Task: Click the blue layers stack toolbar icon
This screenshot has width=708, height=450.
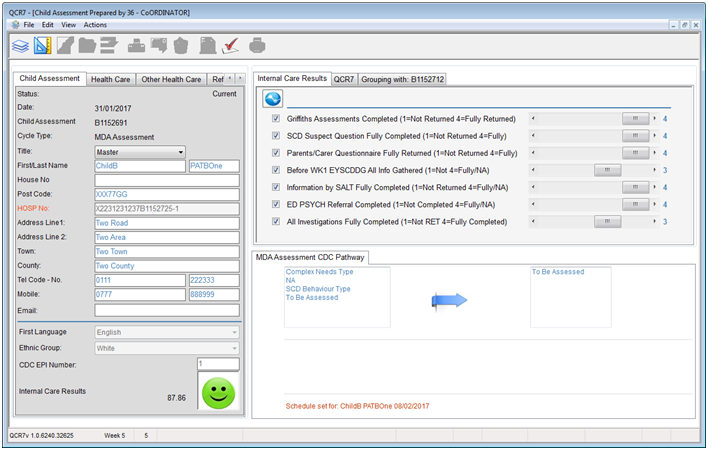Action: (x=19, y=45)
